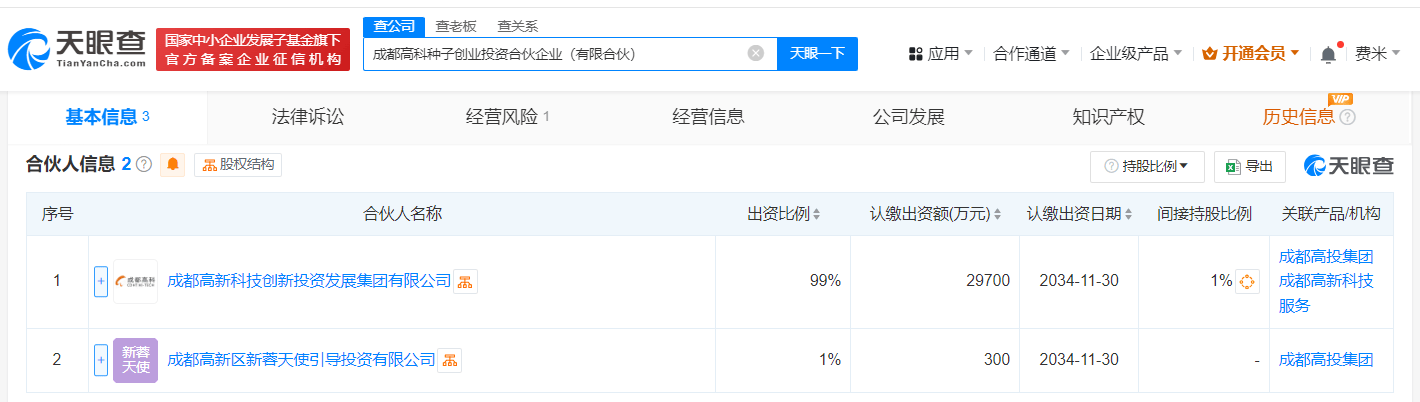Viewport: 1420px width, 402px height.
Task: Expand row 1 partner details
Action: pyautogui.click(x=101, y=282)
